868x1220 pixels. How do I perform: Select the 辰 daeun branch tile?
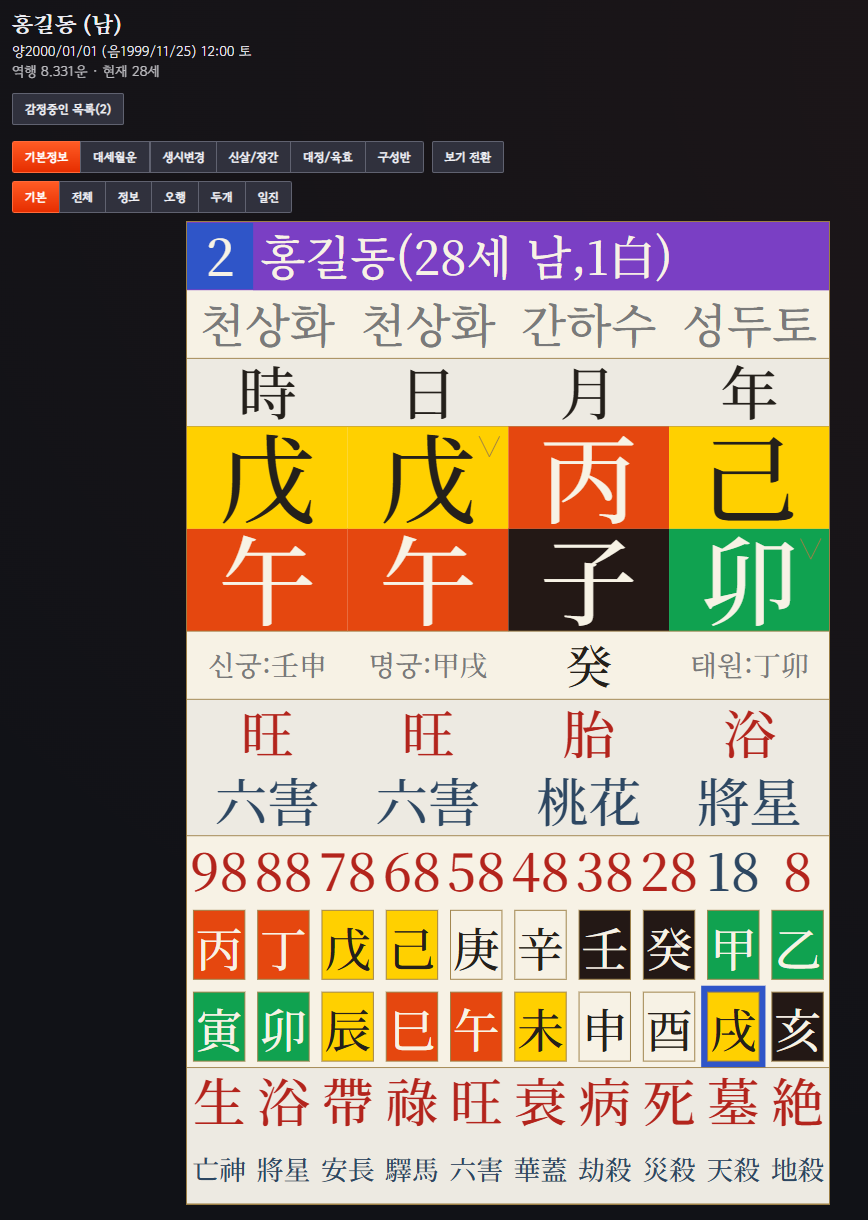[347, 1026]
